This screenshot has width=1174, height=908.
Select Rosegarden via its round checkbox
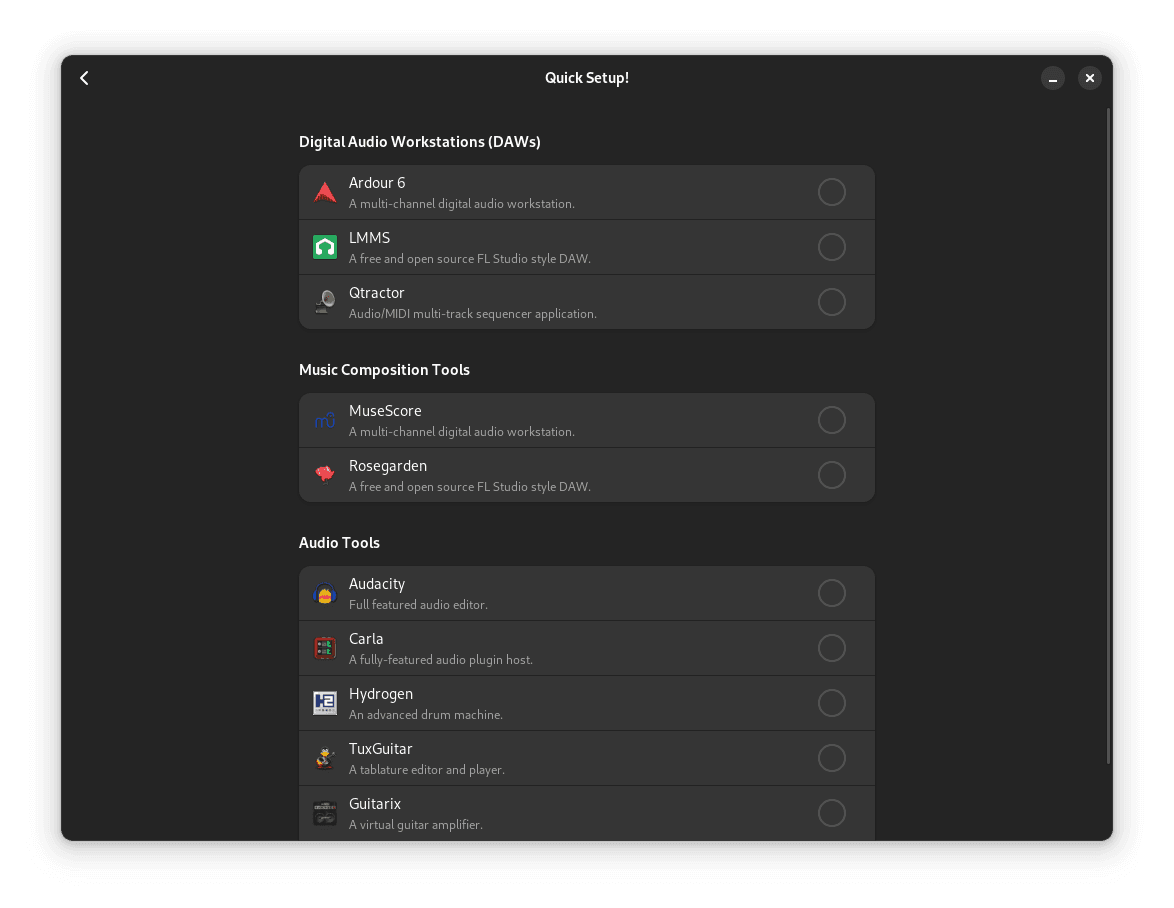click(832, 475)
